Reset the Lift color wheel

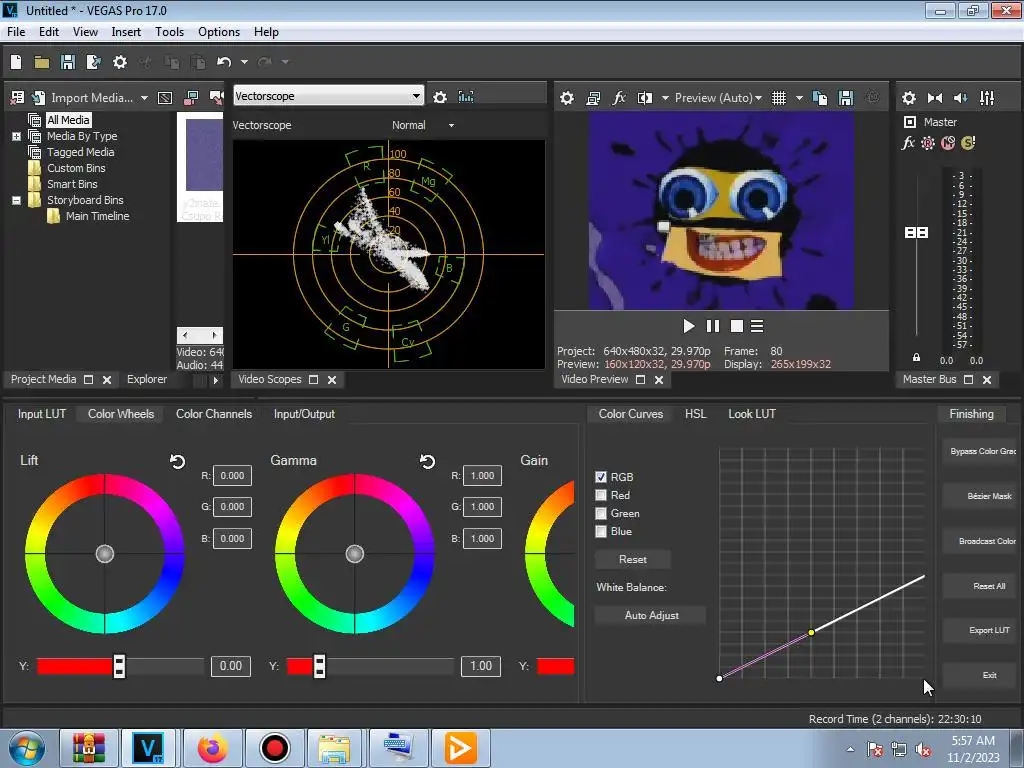tap(178, 462)
